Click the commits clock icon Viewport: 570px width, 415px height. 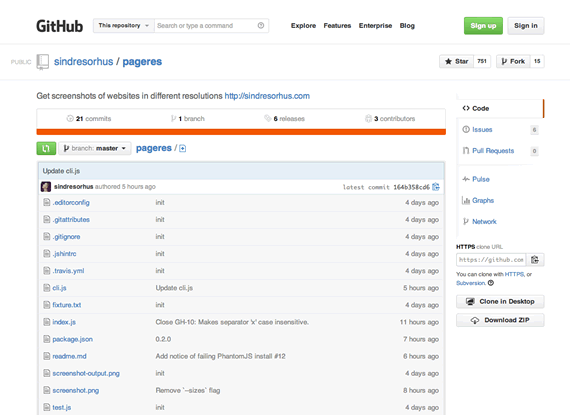(x=70, y=118)
